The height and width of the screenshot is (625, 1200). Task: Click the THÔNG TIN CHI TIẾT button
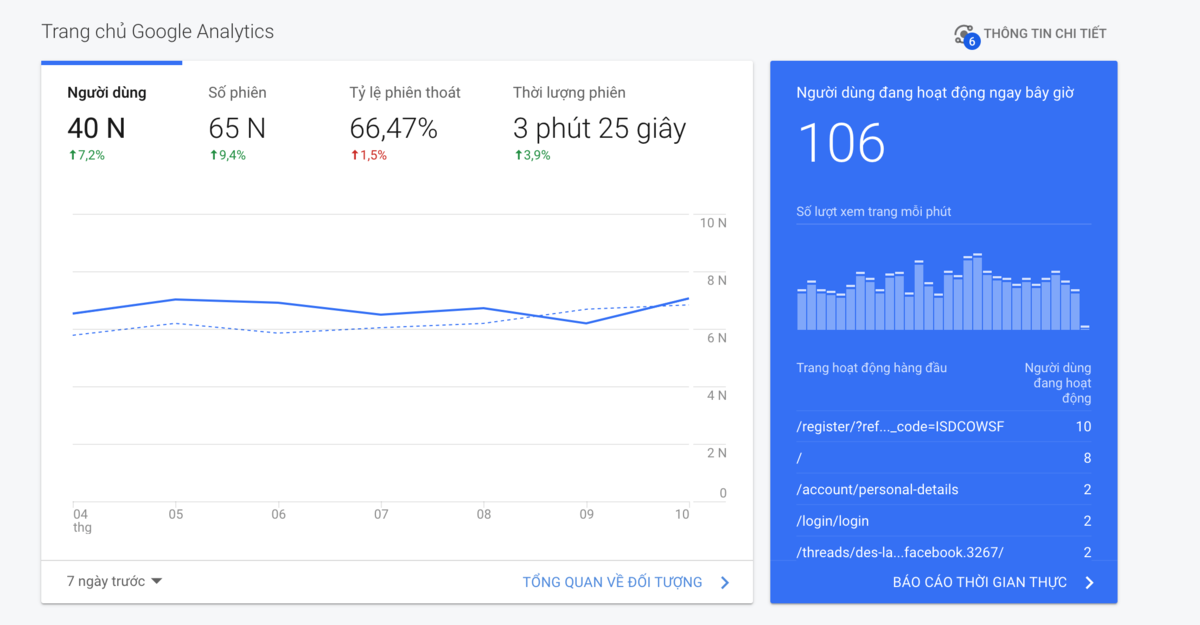point(1045,33)
